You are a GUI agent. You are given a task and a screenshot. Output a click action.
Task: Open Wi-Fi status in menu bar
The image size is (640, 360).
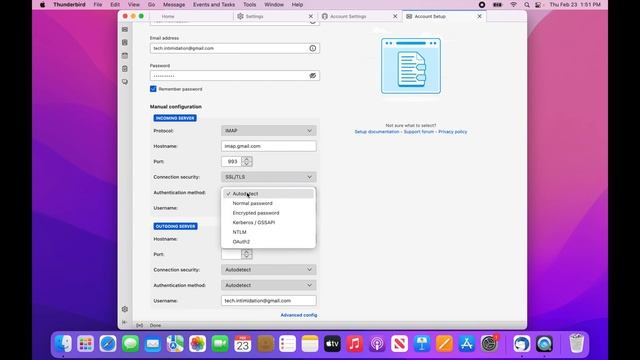(513, 4)
